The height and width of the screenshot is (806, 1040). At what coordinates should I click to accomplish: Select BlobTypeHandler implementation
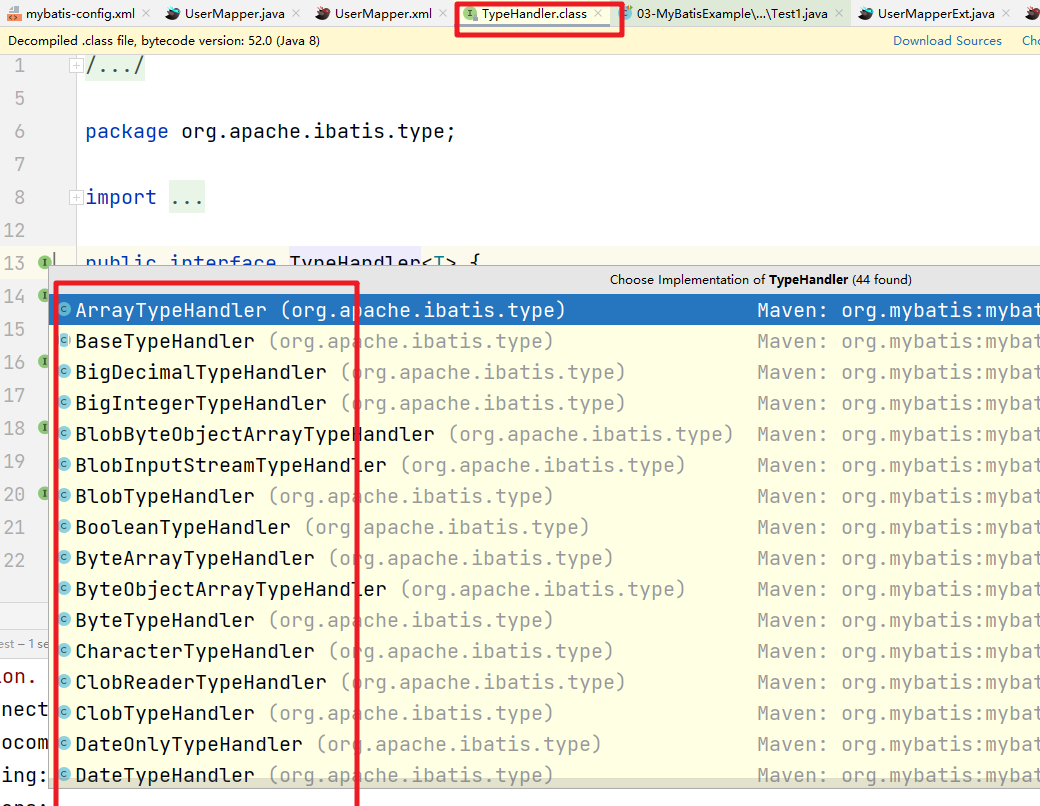545,496
